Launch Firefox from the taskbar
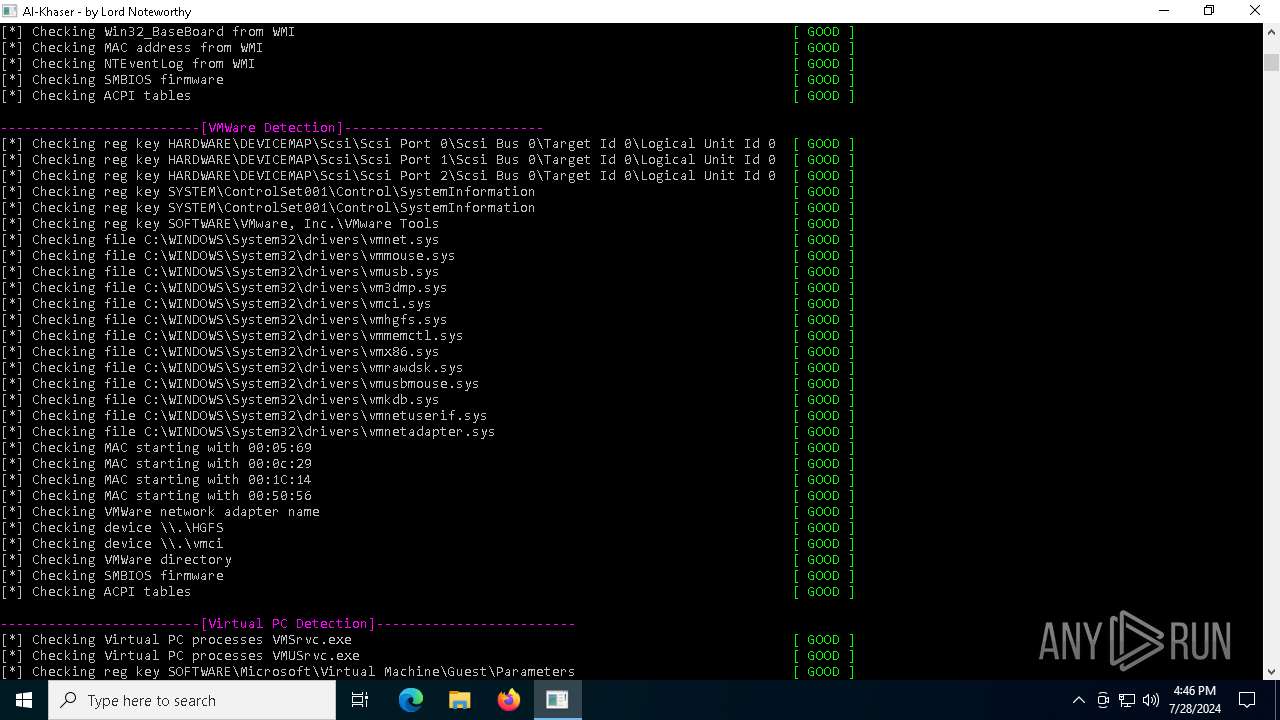 (x=509, y=700)
